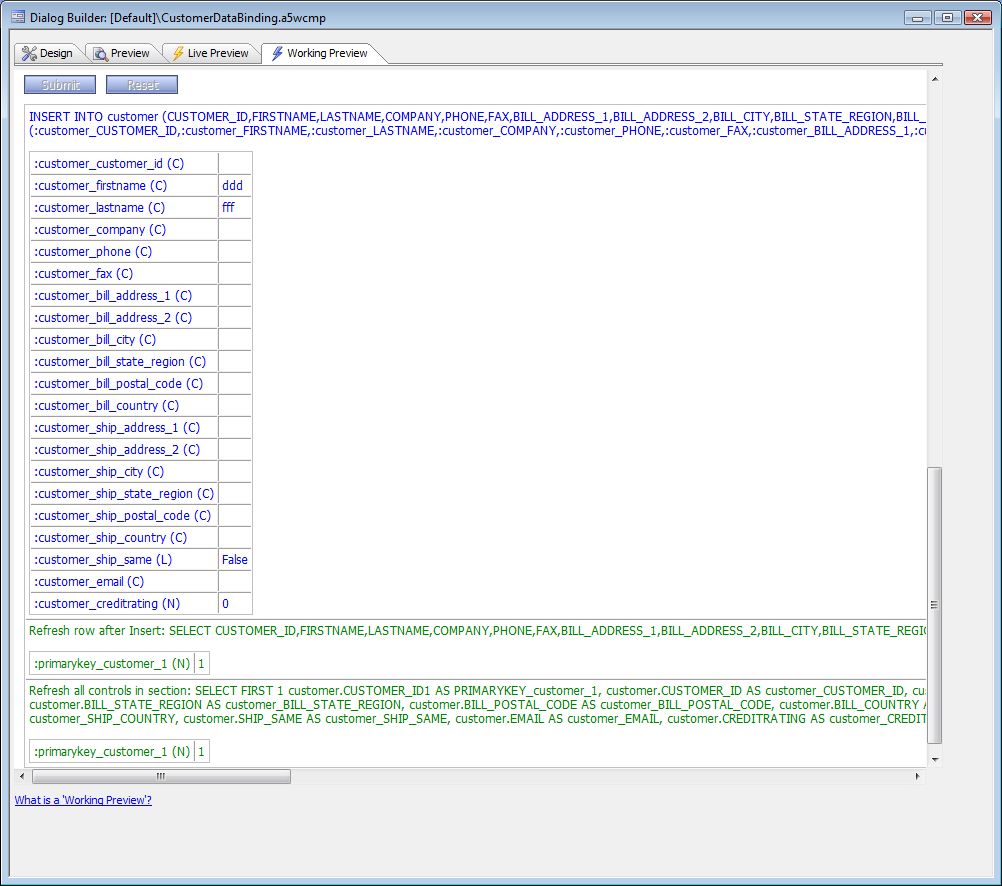Click the vertical scrollbar thumb
1002x886 pixels.
(x=934, y=605)
